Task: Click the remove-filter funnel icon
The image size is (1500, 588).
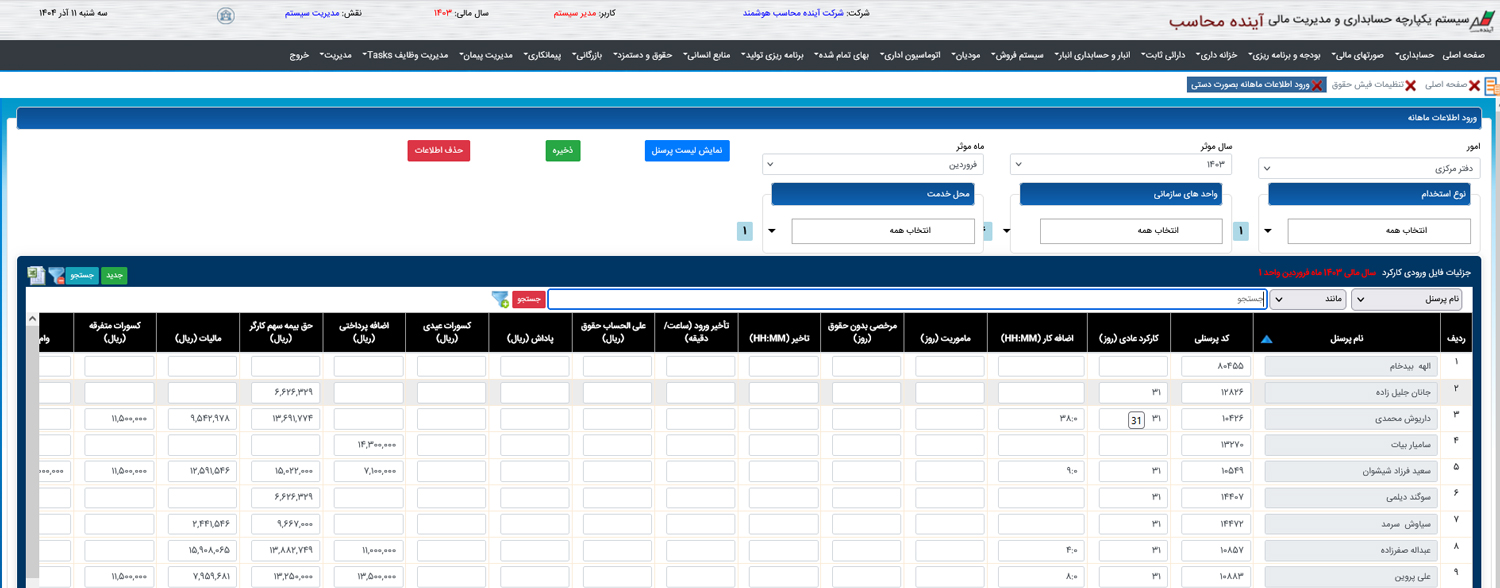Action: [x=57, y=275]
